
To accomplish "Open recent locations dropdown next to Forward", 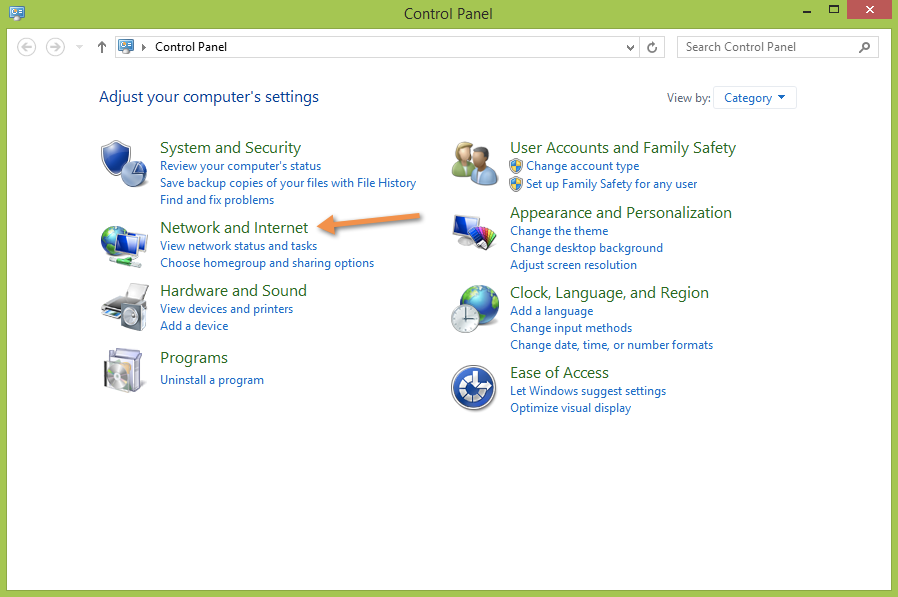I will point(80,47).
